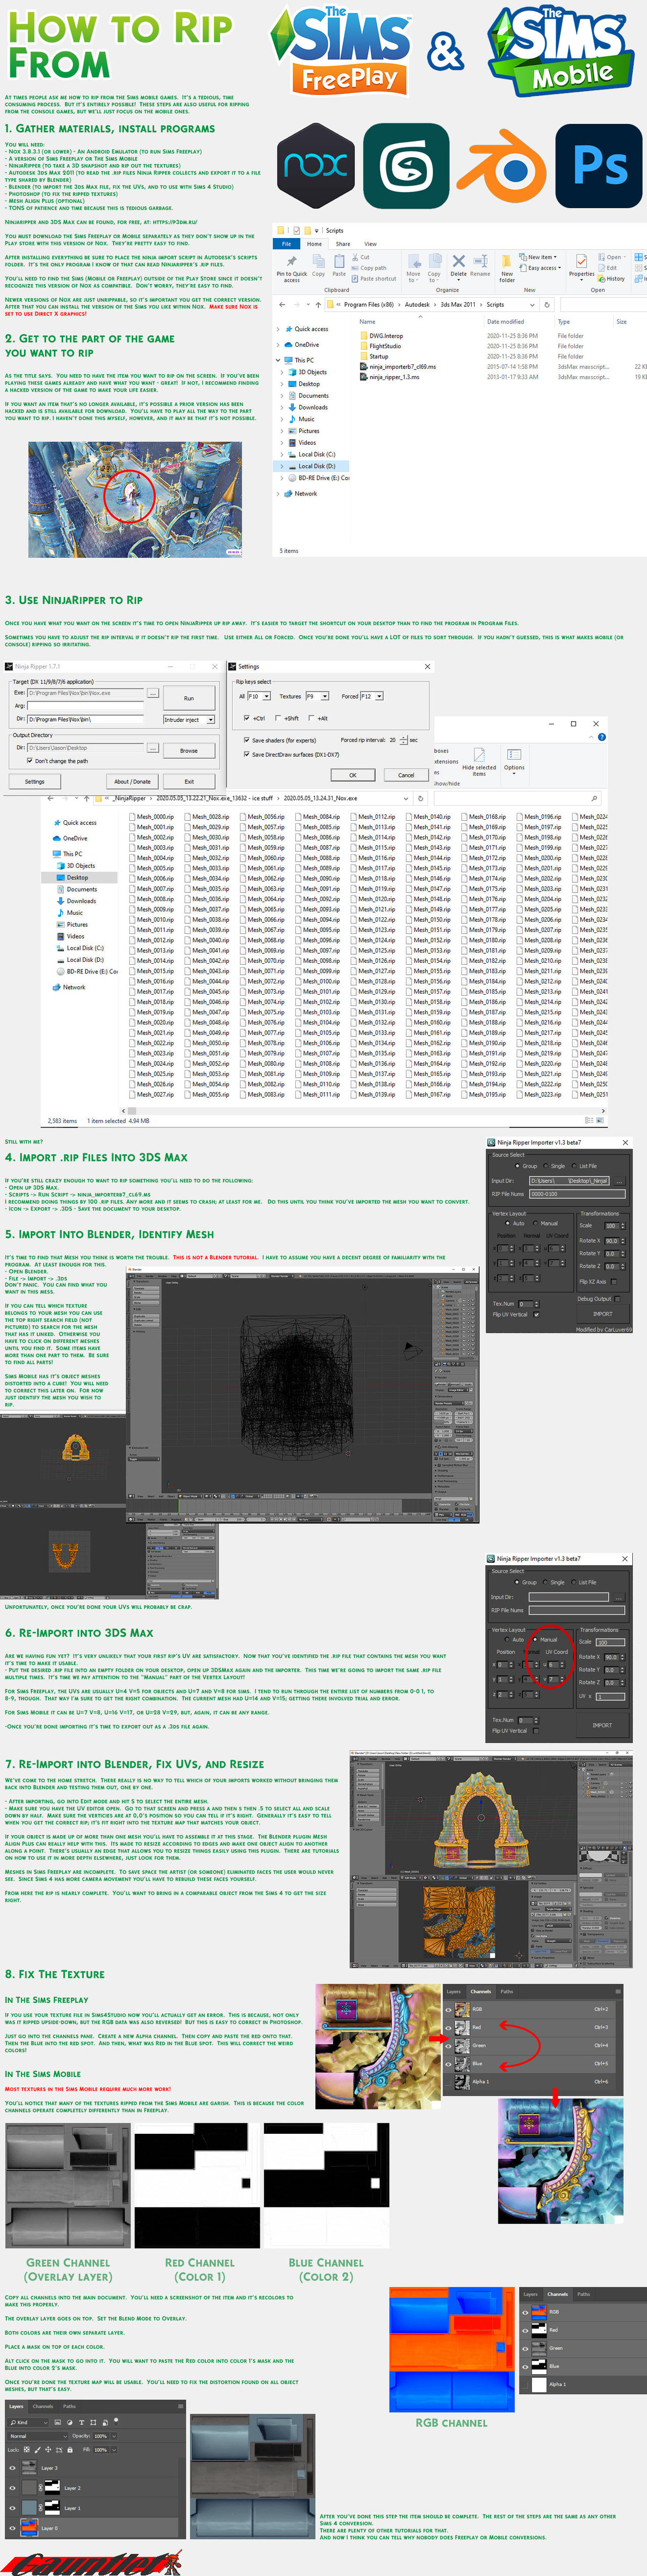Viewport: 647px width, 2576px height.
Task: Open Paths tab in panel showing Ctrl+2 shortcuts
Action: pos(506,1991)
